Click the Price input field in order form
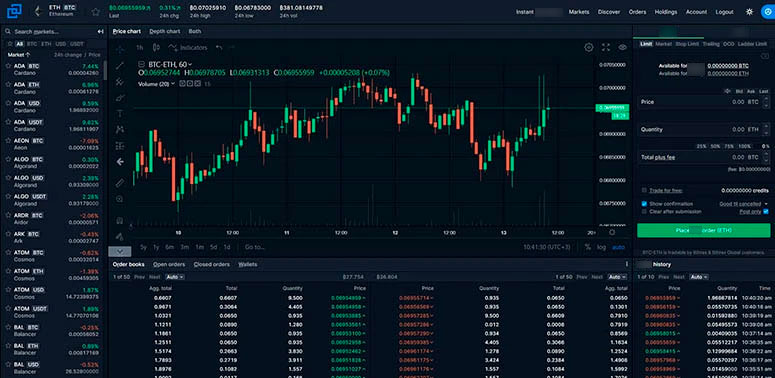The image size is (775, 378). click(x=703, y=102)
